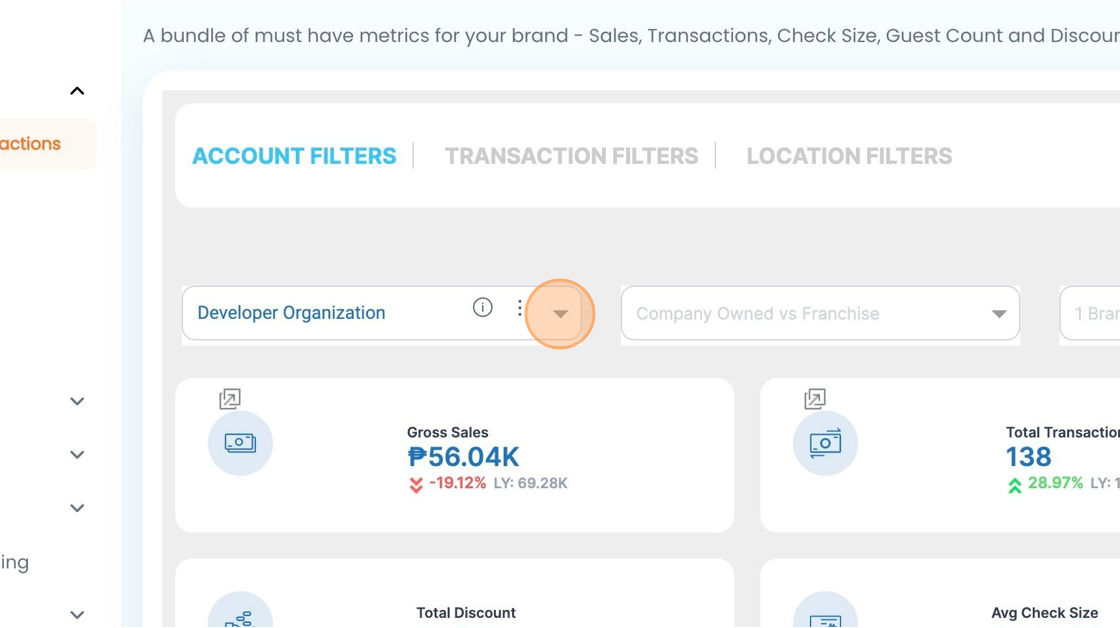Viewport: 1120px width, 628px height.
Task: Click Total Transactions money icon
Action: 825,443
